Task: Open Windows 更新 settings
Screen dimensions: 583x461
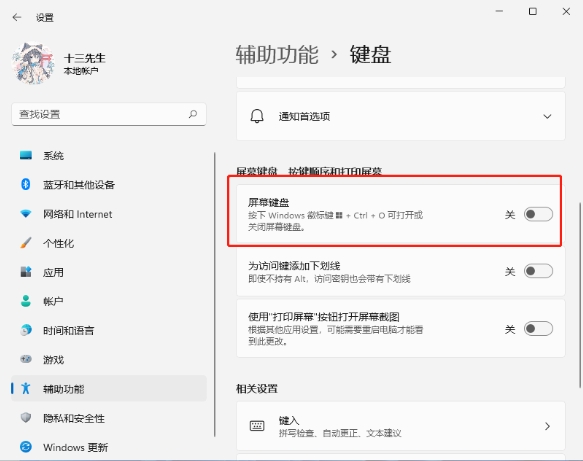Action: coord(109,447)
